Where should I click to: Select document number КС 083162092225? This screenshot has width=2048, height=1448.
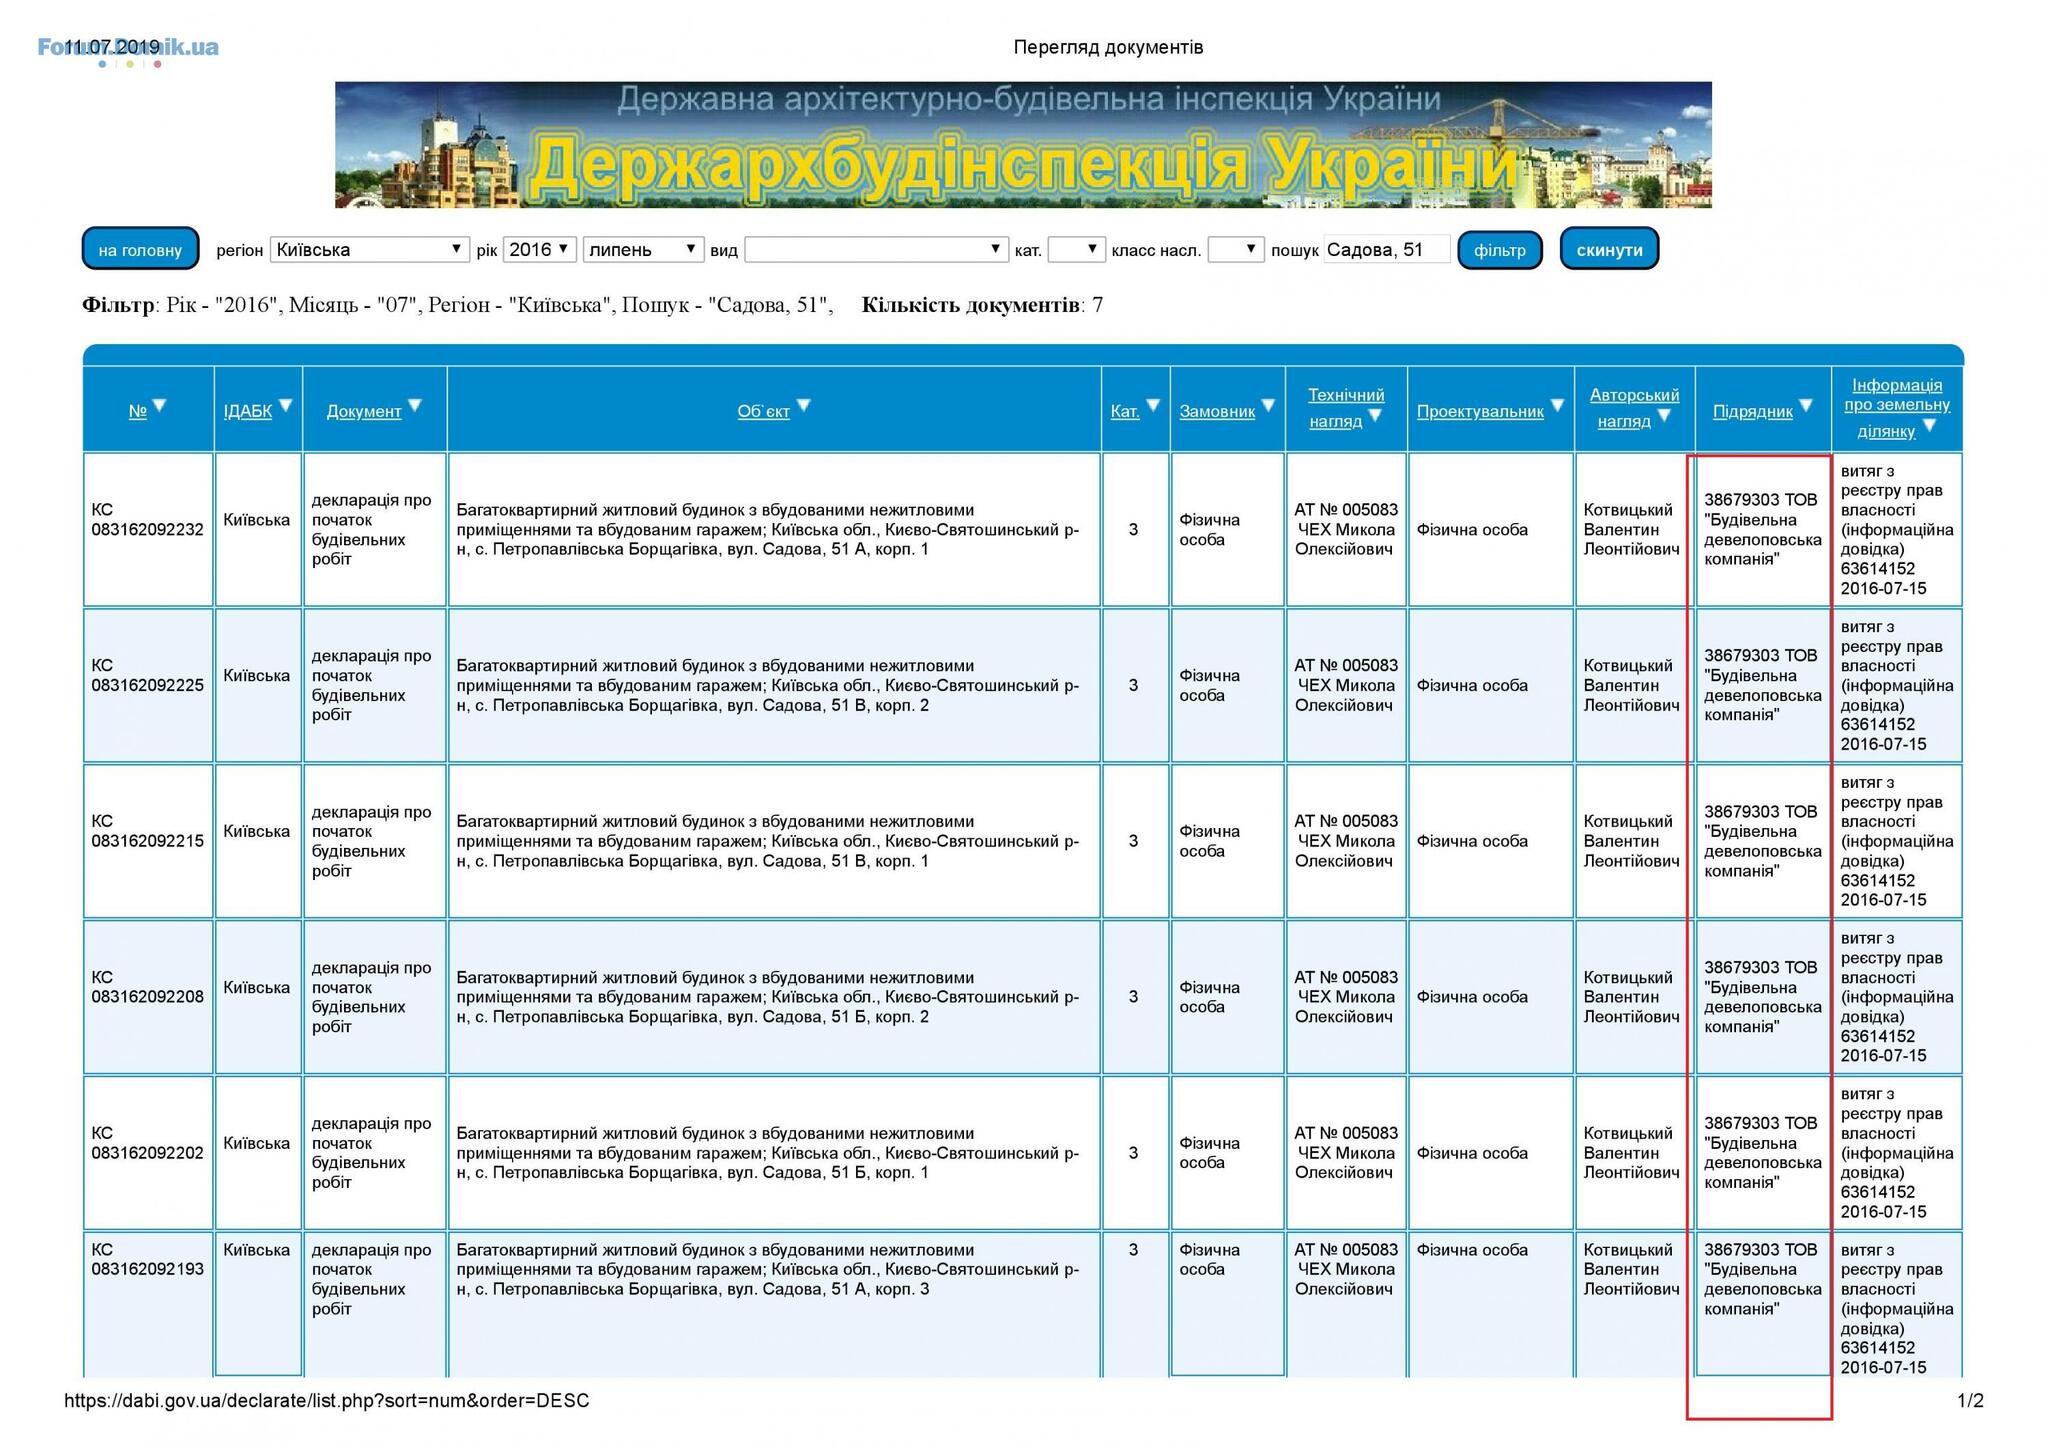point(147,676)
